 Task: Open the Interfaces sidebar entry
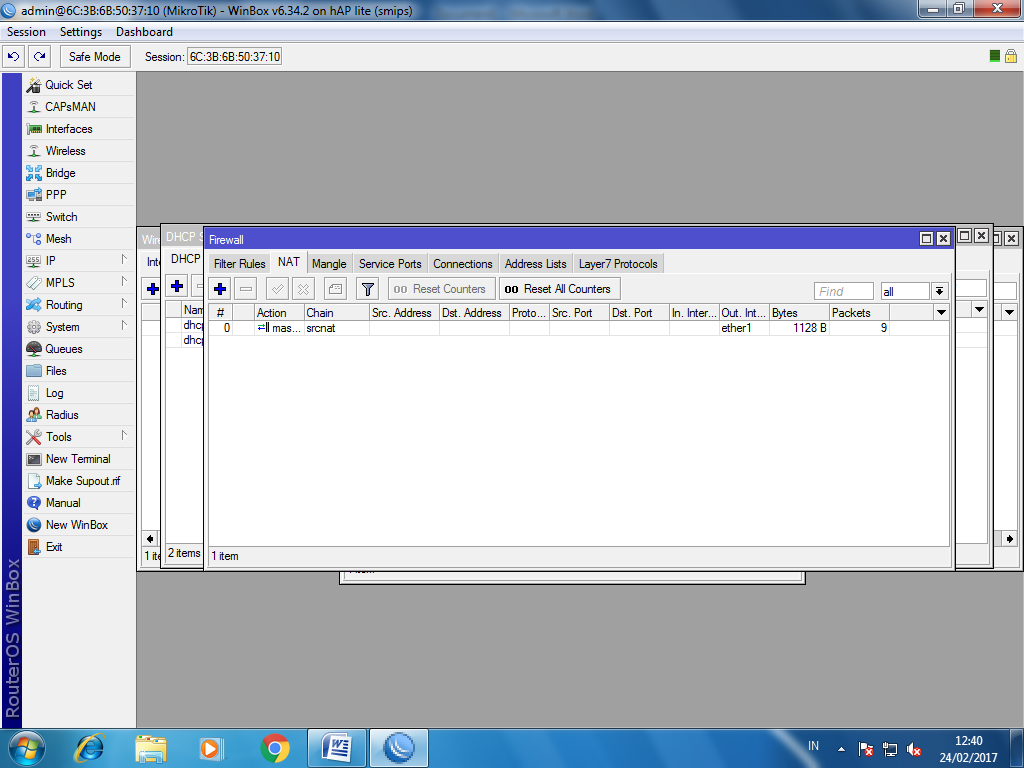[x=78, y=129]
